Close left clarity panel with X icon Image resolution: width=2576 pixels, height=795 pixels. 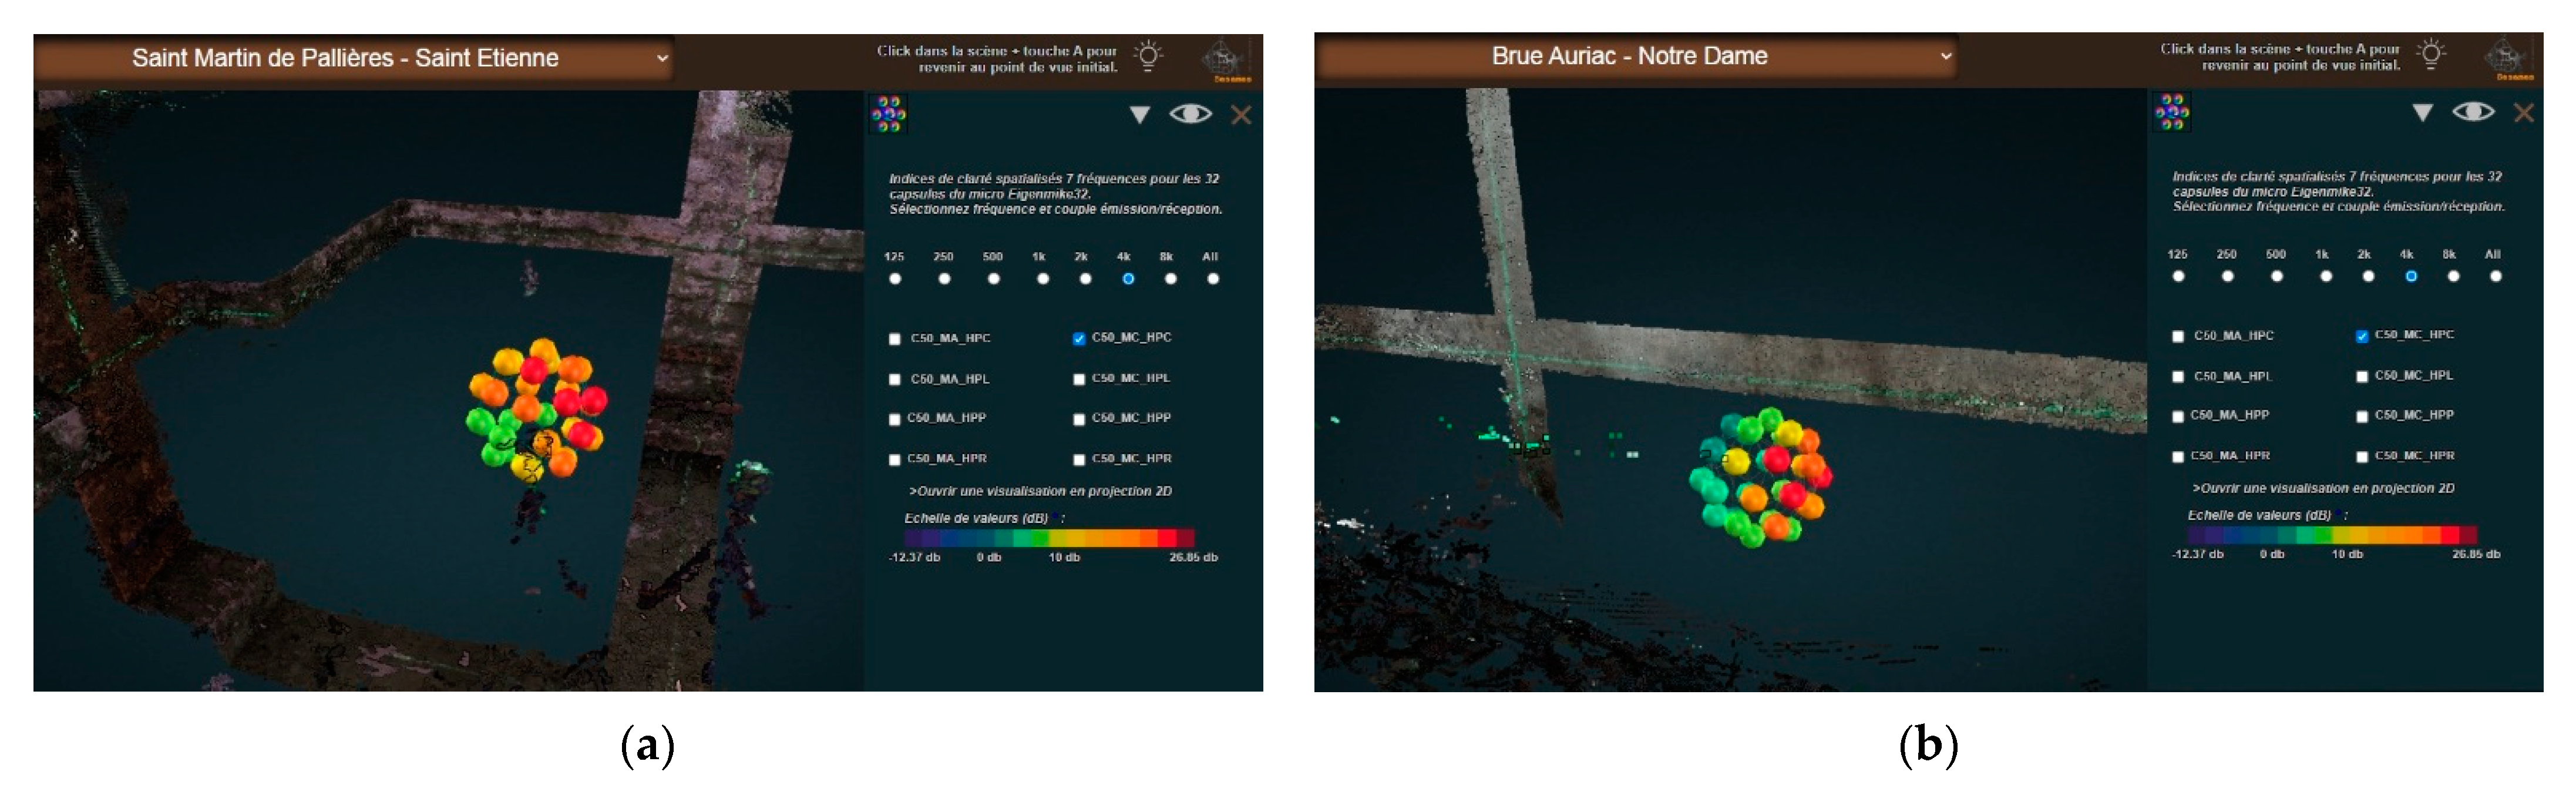click(x=1241, y=115)
